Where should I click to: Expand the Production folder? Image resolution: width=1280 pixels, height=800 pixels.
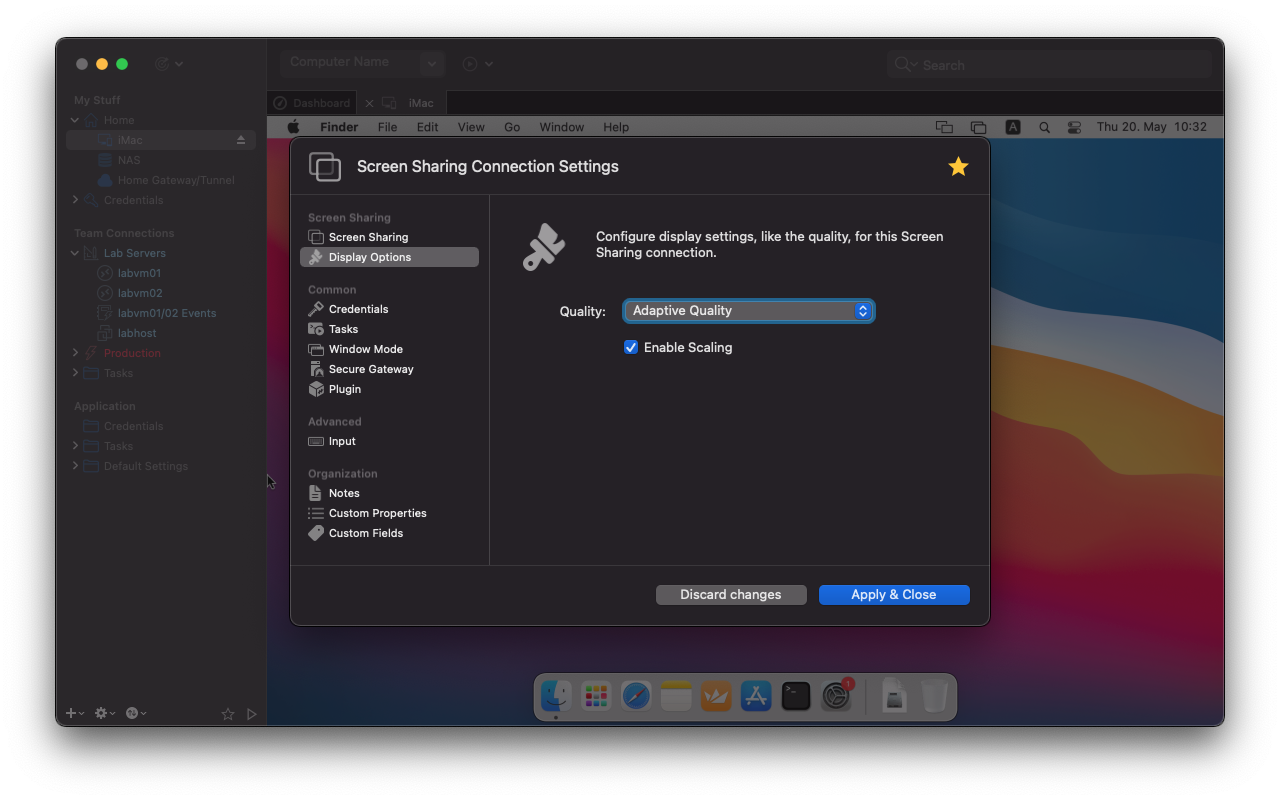pyautogui.click(x=74, y=353)
